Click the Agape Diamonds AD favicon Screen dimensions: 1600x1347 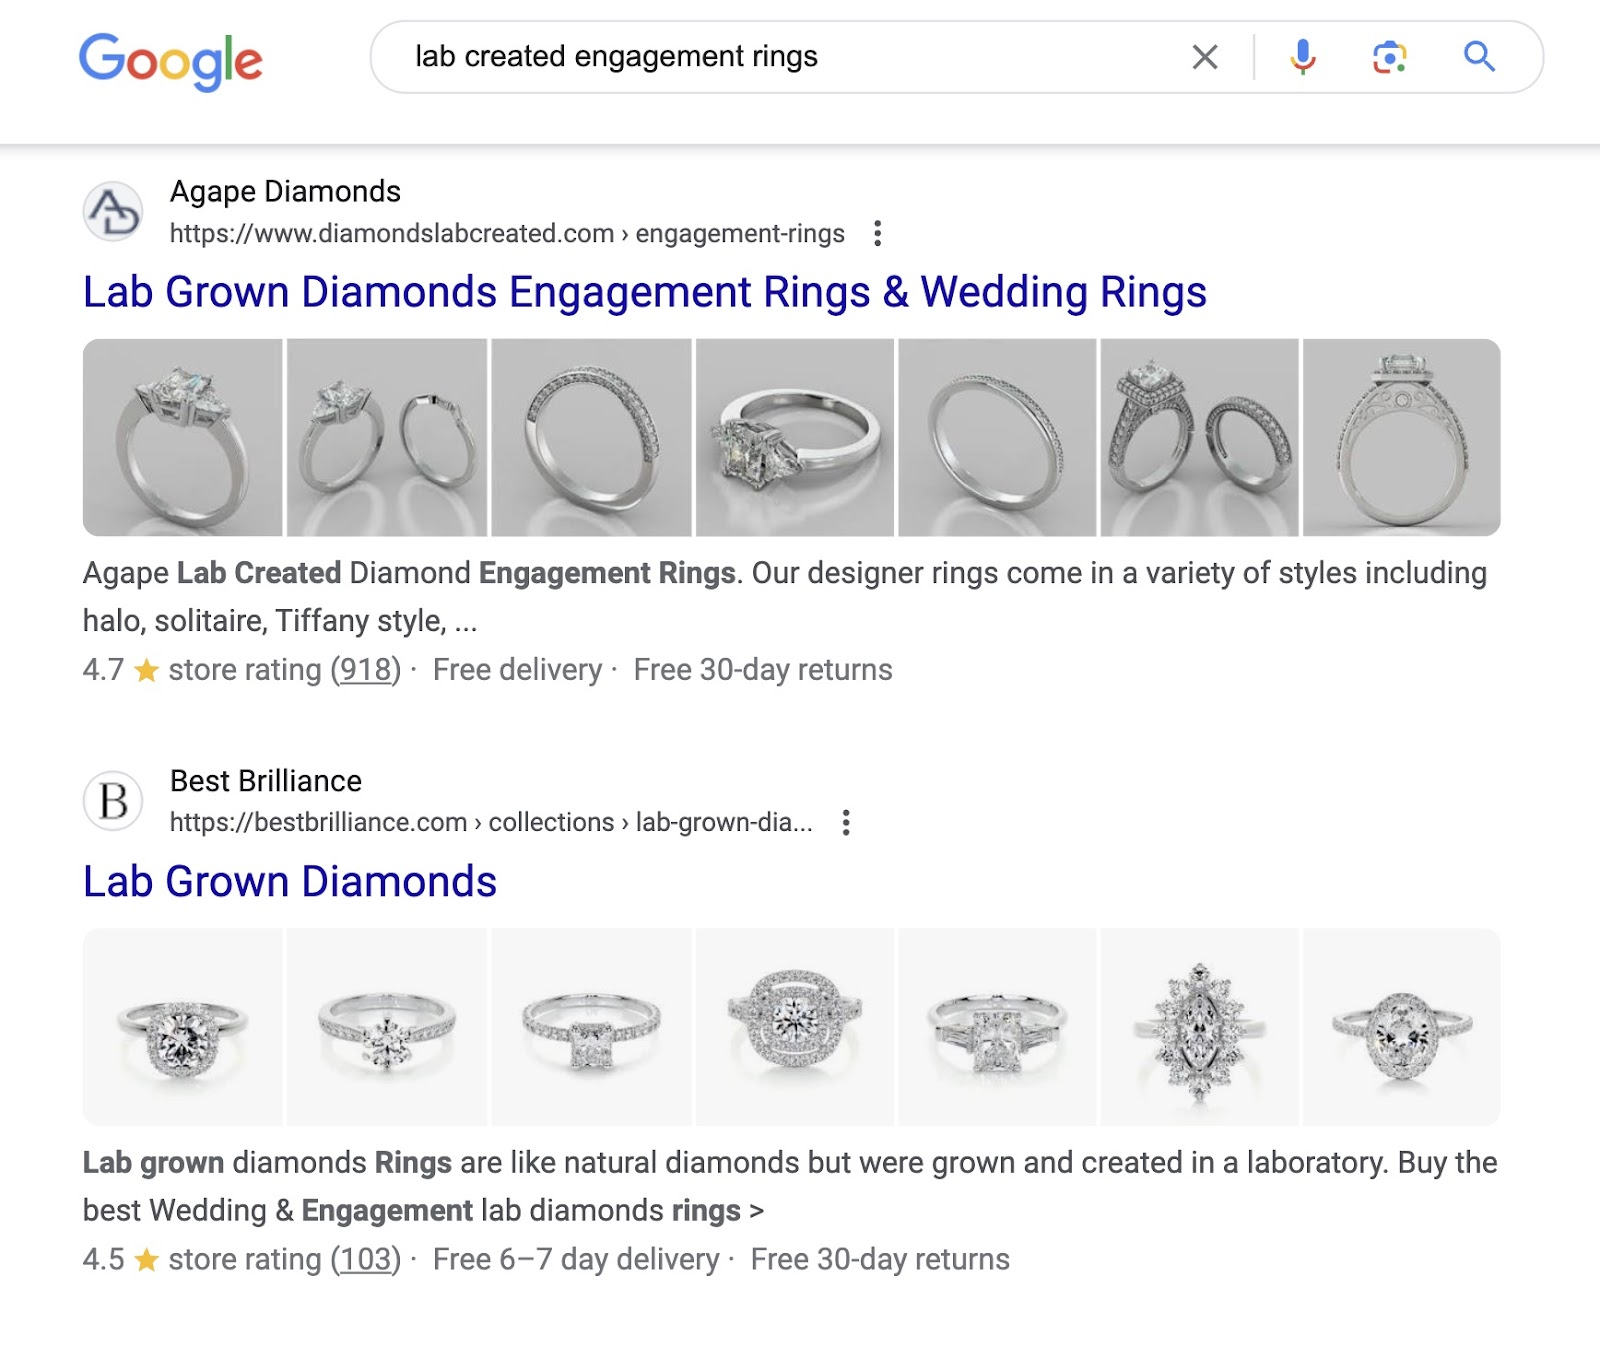tap(113, 213)
